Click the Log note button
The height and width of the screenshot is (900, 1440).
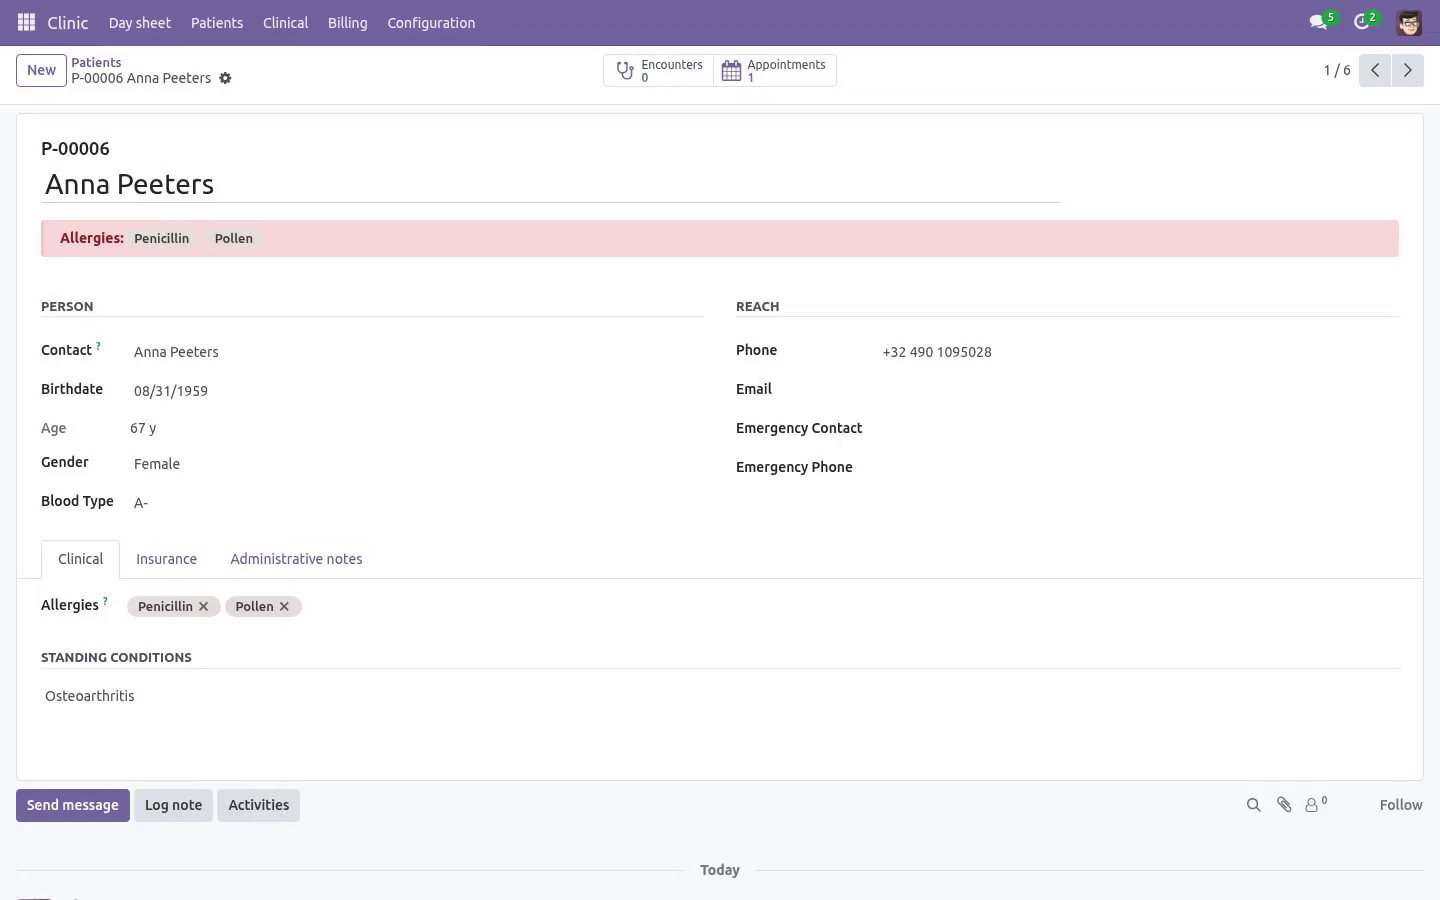click(173, 805)
